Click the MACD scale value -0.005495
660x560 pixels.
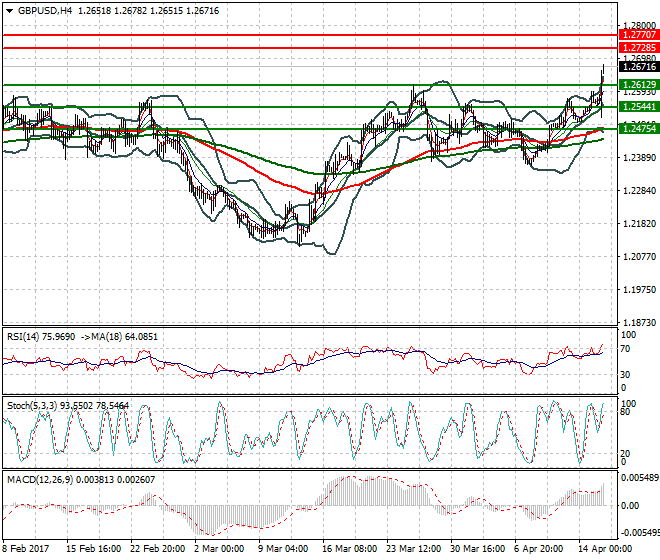639,533
